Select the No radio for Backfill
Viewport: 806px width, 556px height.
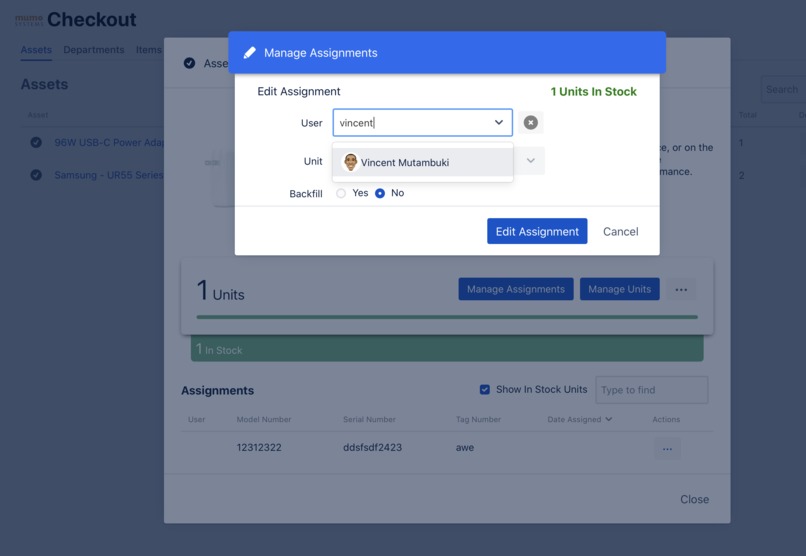(380, 194)
